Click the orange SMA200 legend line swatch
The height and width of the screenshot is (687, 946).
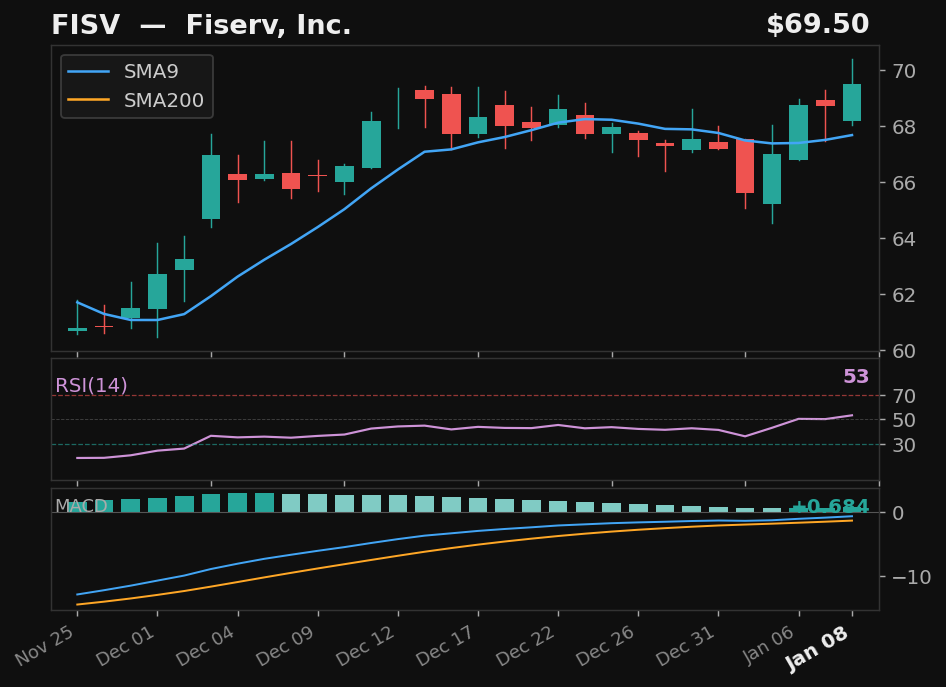click(x=88, y=100)
